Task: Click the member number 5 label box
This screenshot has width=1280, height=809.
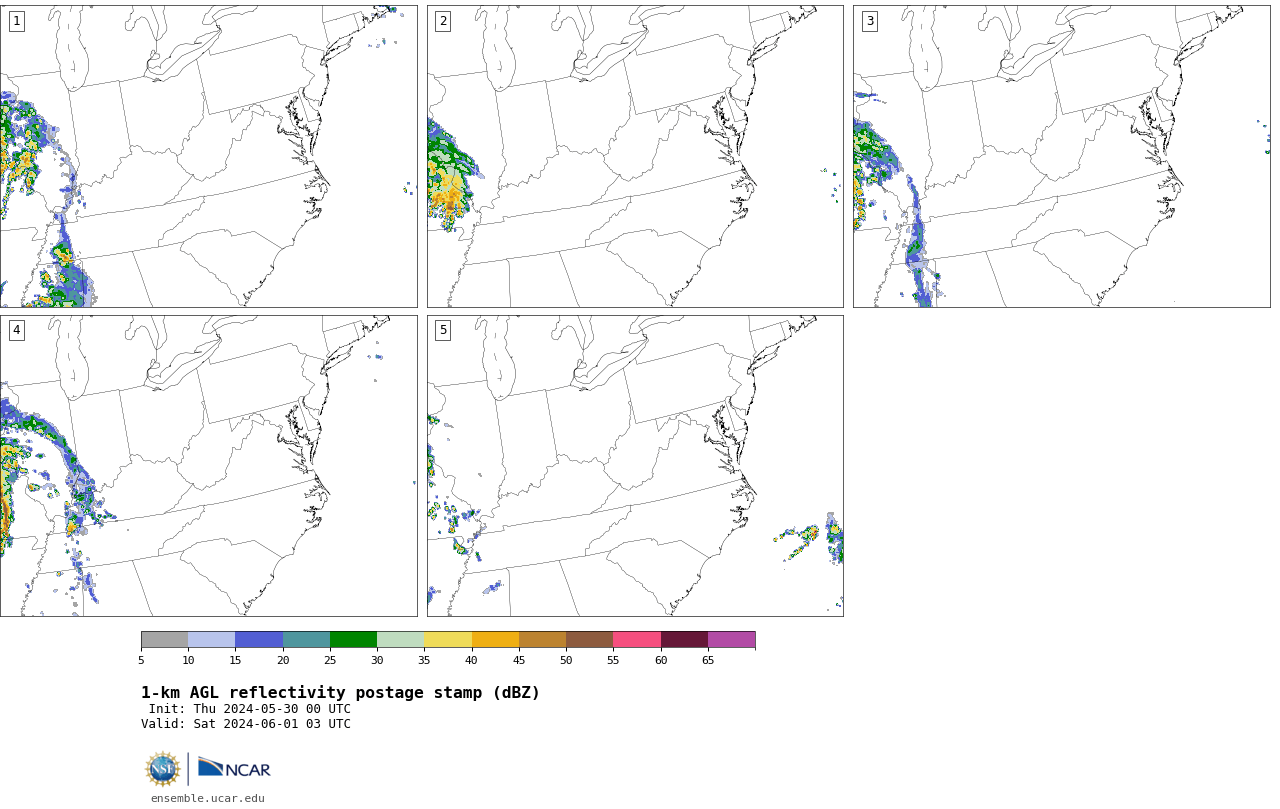Action: coord(443,330)
